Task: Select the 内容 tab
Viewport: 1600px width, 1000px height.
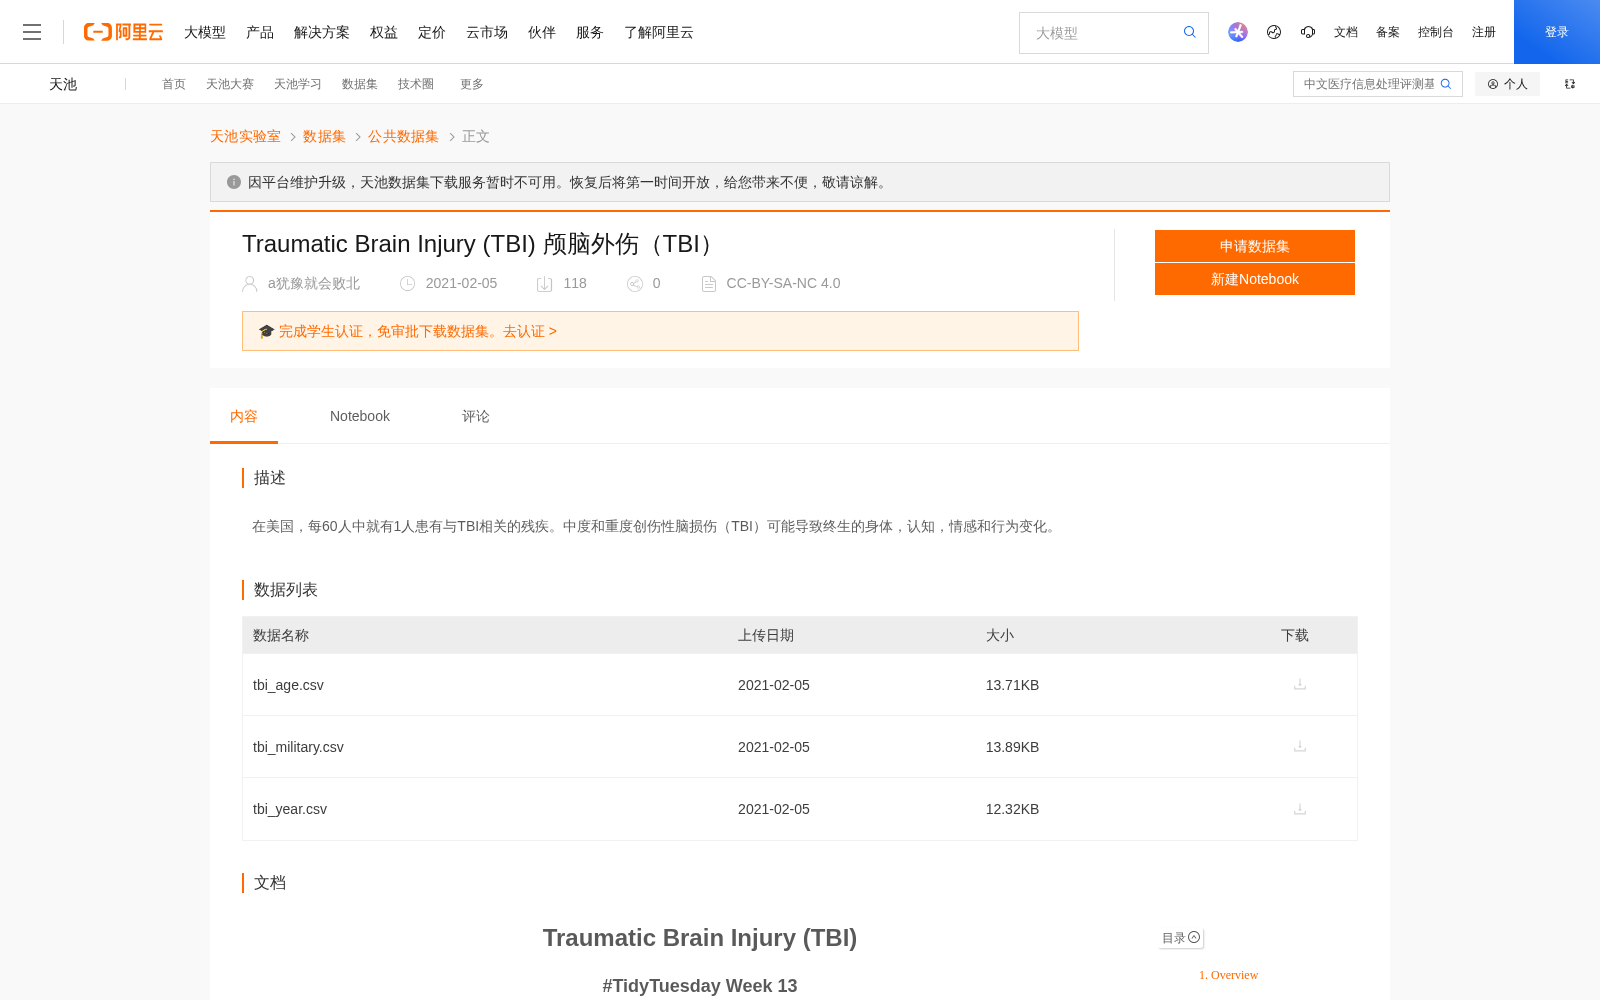Action: click(244, 416)
